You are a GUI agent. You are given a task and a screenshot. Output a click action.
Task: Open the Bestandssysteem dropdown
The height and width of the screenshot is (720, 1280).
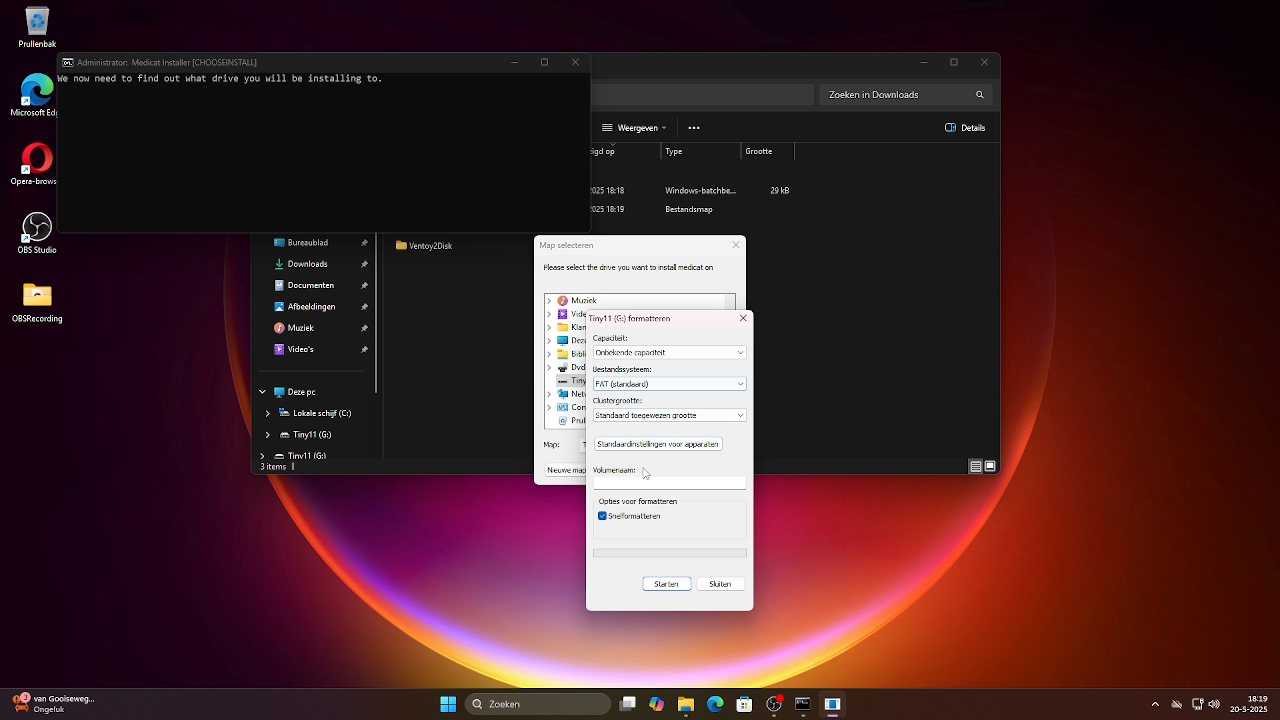click(x=669, y=384)
